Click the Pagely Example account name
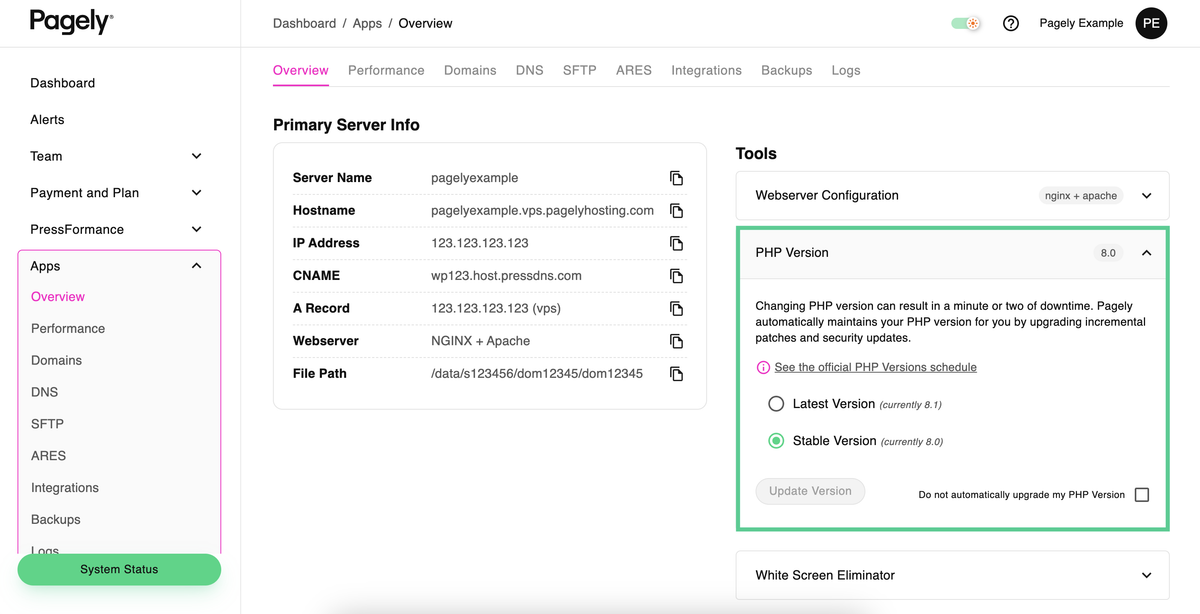1200x614 pixels. point(1081,23)
